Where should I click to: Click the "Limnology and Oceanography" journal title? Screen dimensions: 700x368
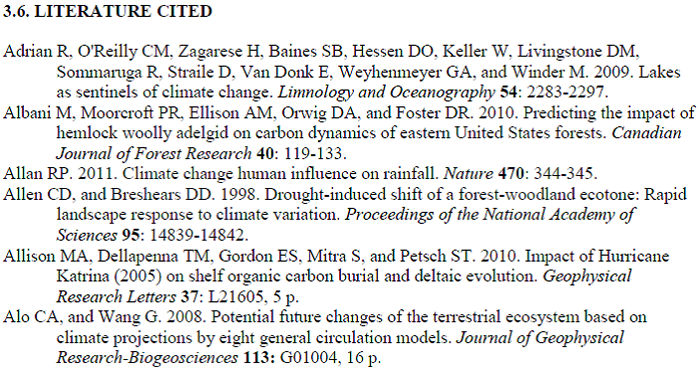(x=387, y=92)
